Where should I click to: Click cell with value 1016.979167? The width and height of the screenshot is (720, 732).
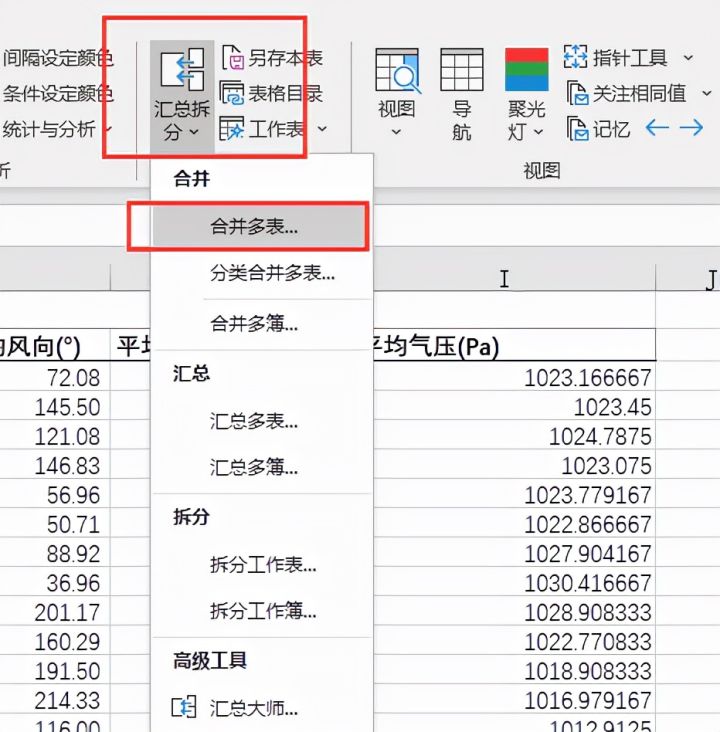(x=514, y=700)
